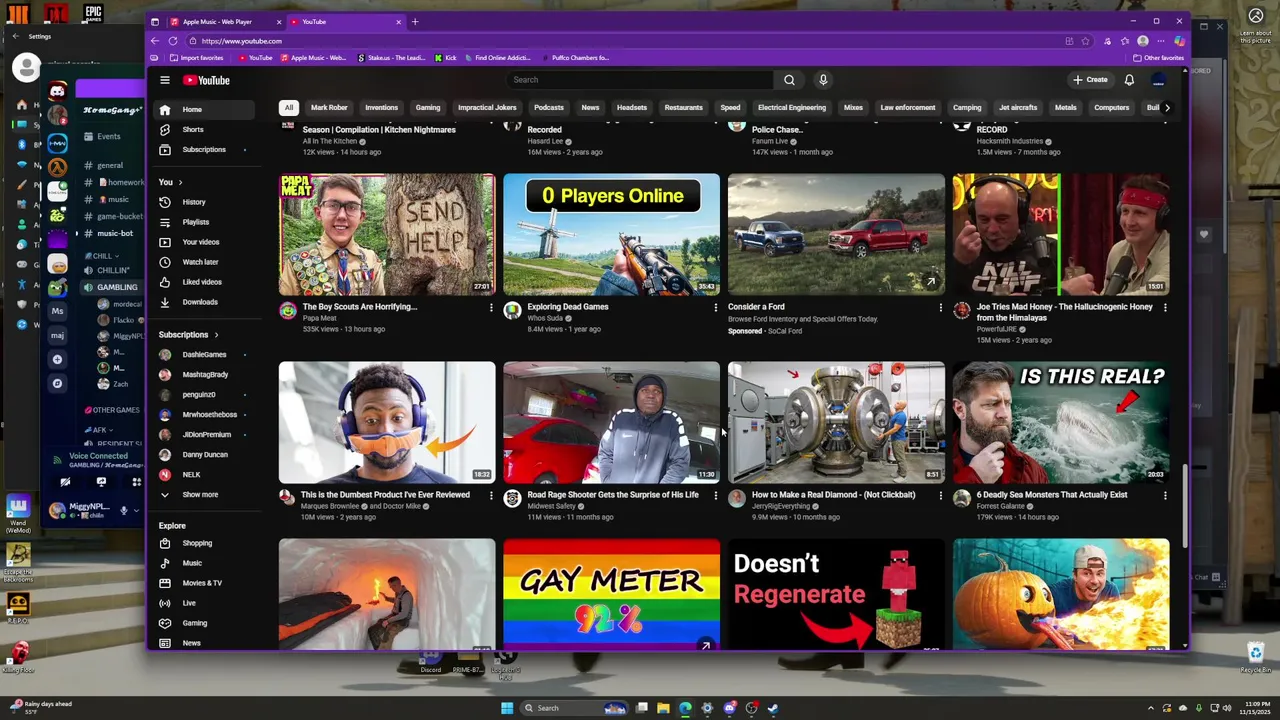Open YouTube notifications bell
This screenshot has height=720, width=1280.
click(x=1129, y=80)
